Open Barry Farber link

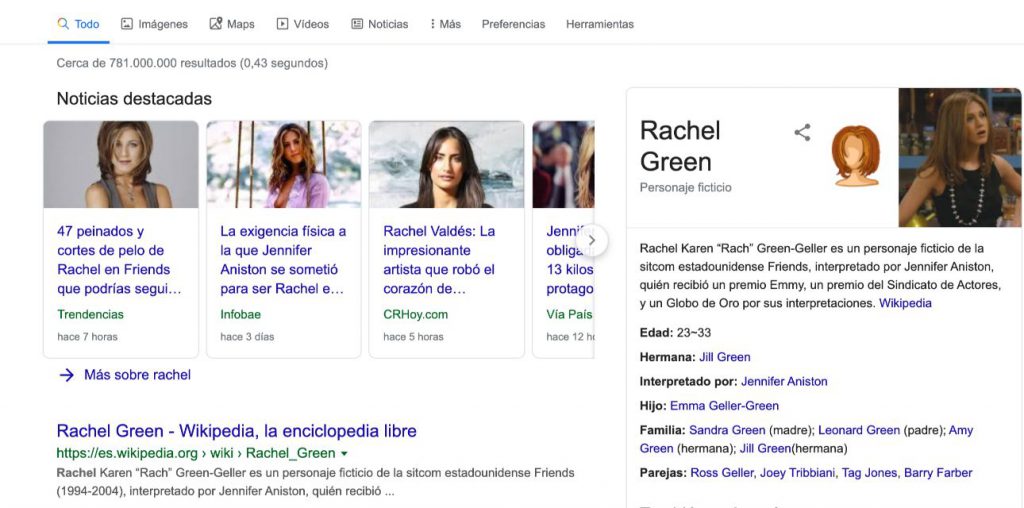click(938, 473)
